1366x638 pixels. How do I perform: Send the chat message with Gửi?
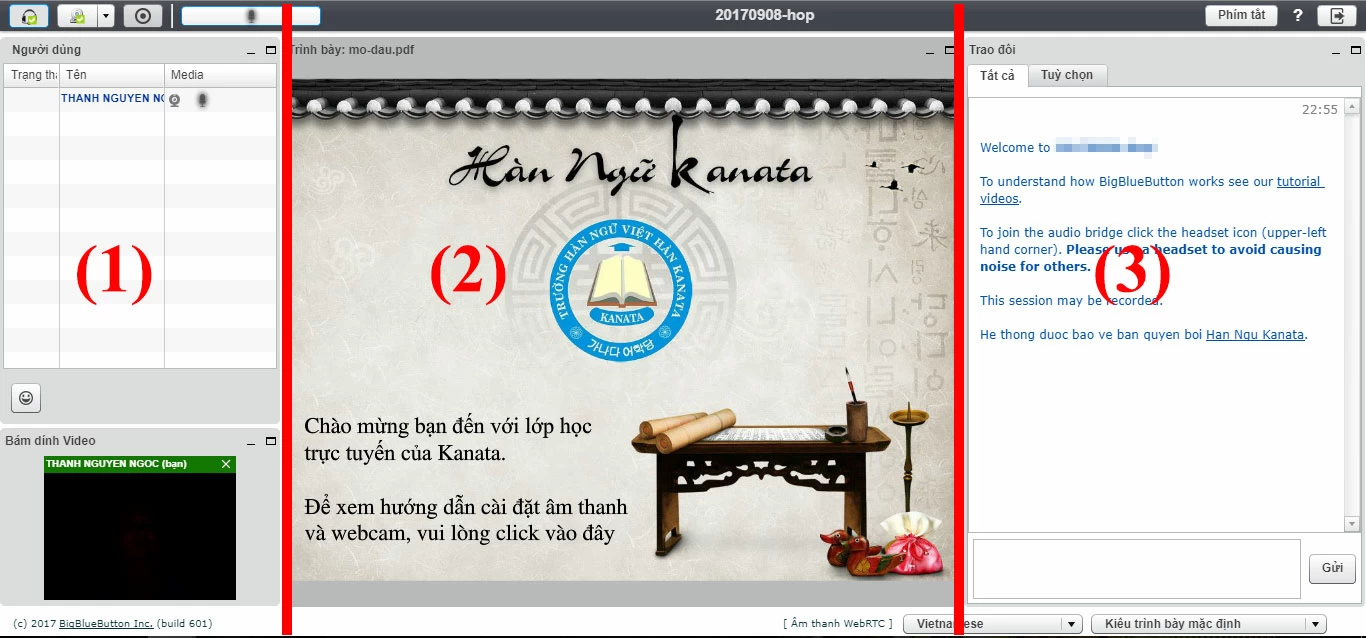point(1332,567)
